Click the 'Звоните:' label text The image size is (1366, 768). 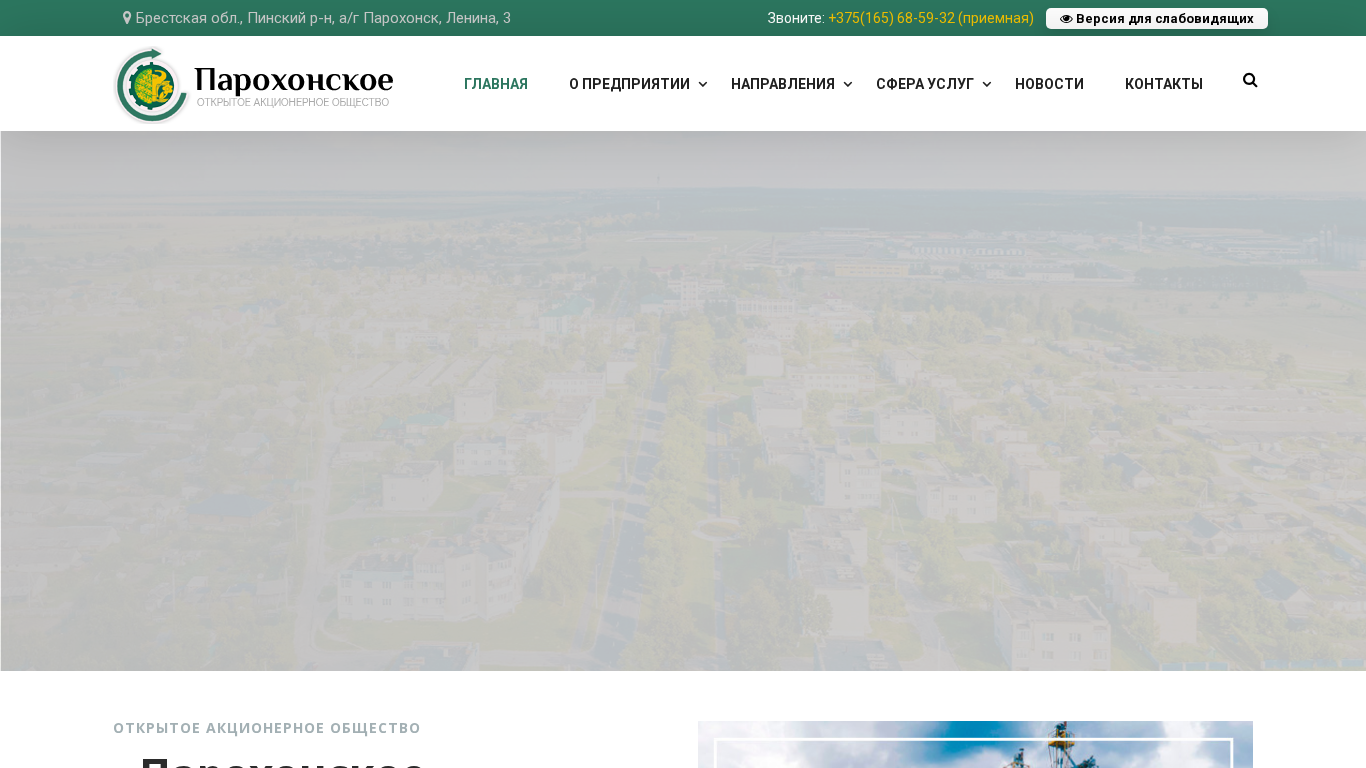(796, 18)
